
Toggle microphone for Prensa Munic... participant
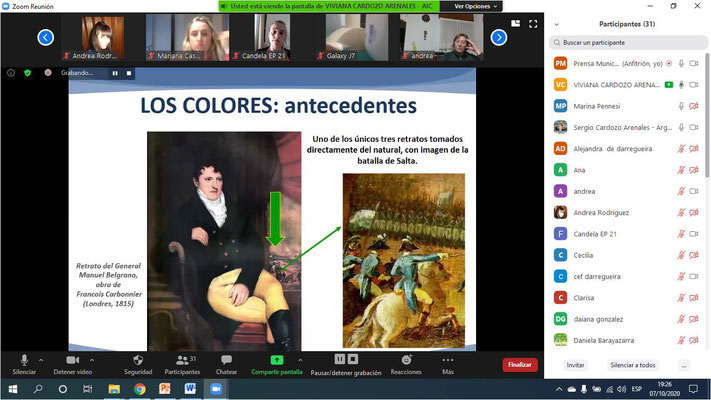pos(681,63)
